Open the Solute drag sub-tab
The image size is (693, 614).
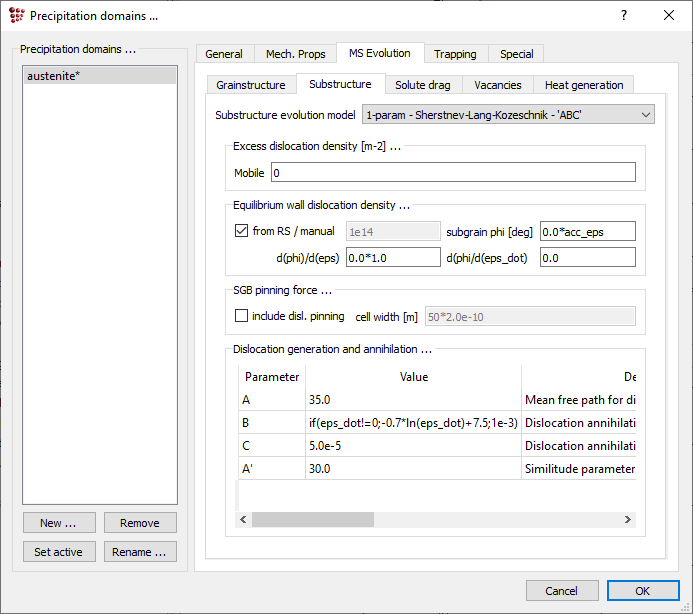tap(423, 85)
